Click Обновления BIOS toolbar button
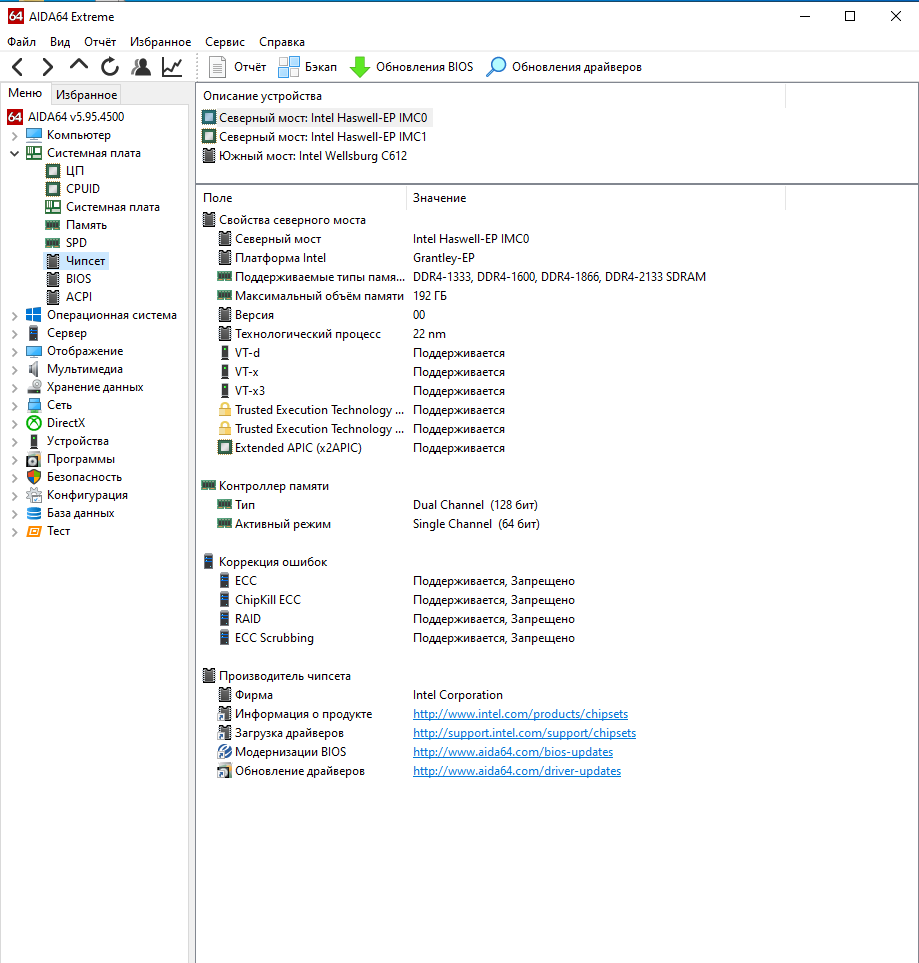Screen dimensions: 919x963 click(412, 67)
